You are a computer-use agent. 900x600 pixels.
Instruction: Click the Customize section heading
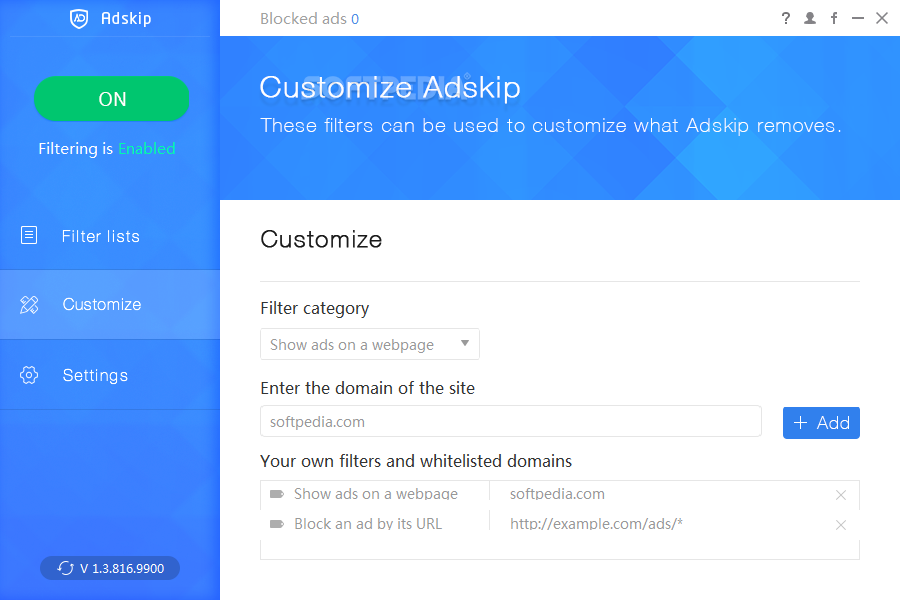tap(321, 239)
